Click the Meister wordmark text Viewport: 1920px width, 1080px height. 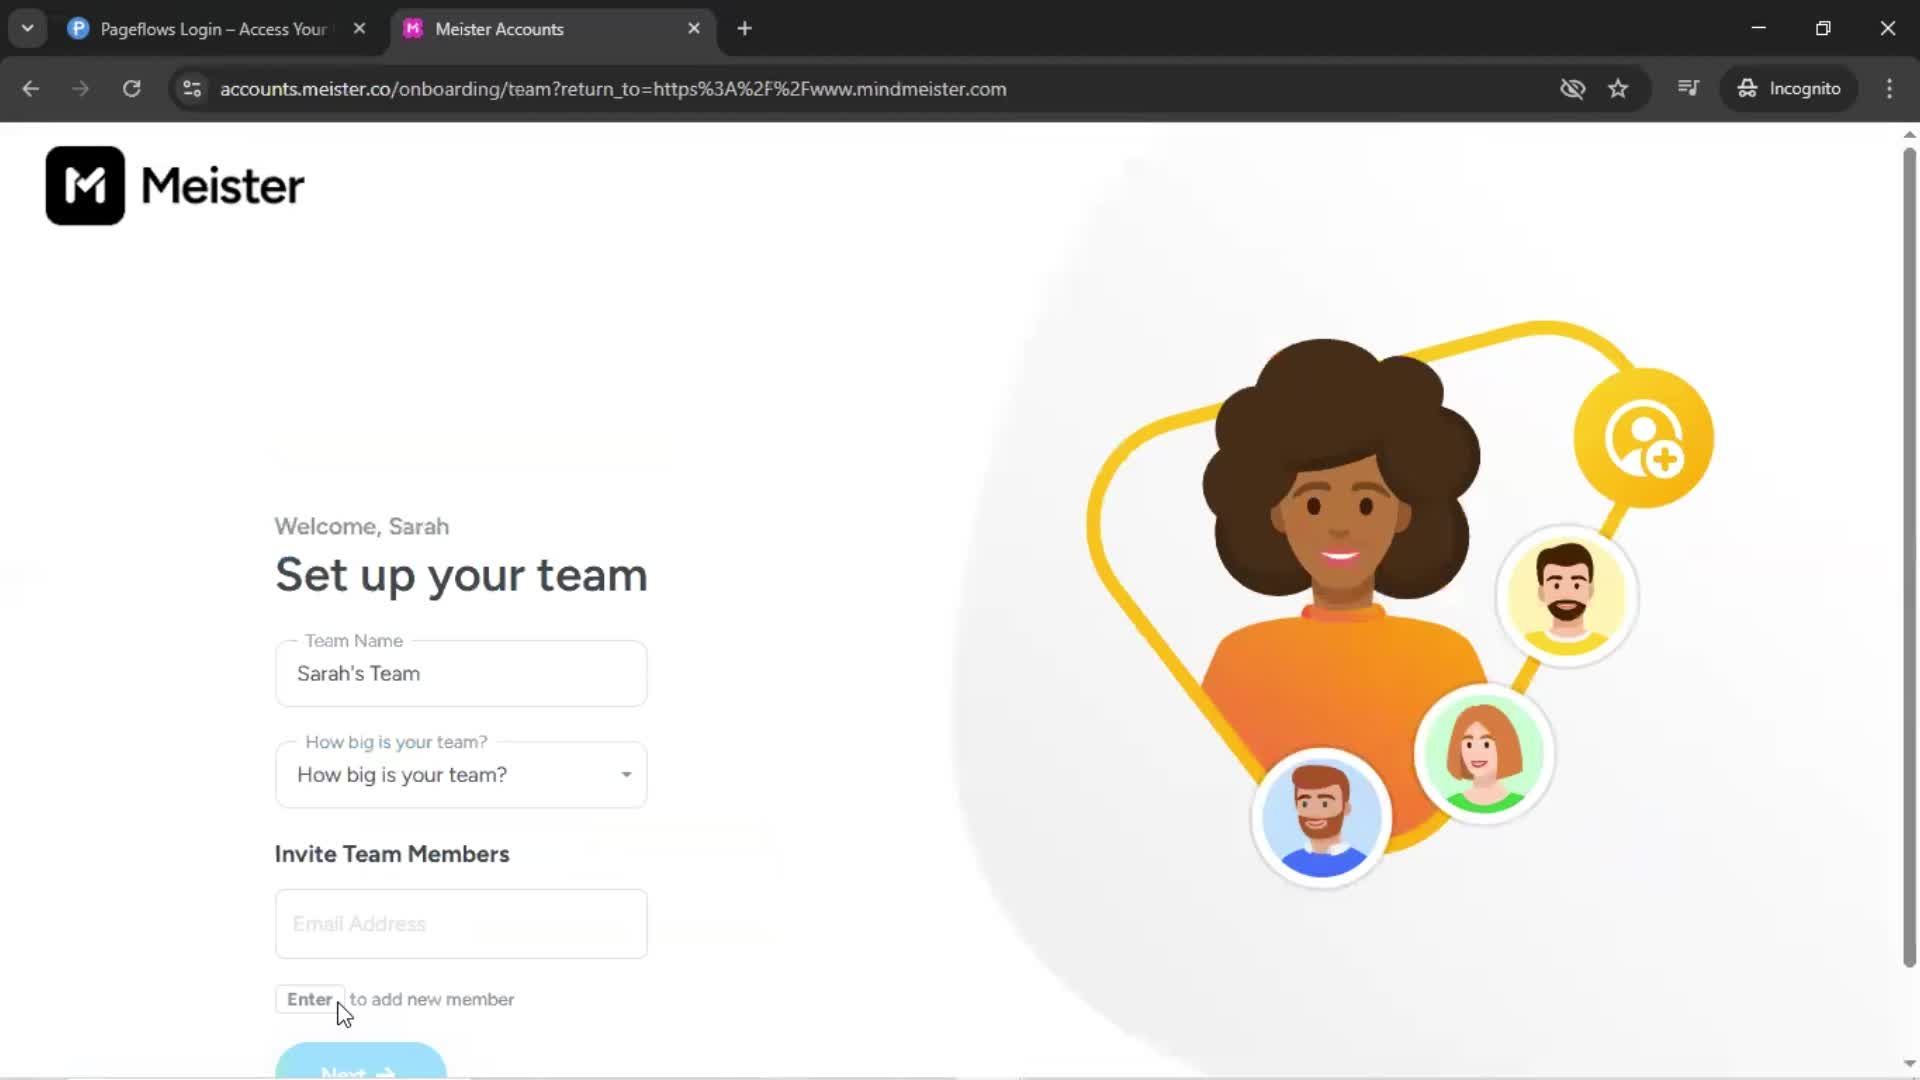222,186
